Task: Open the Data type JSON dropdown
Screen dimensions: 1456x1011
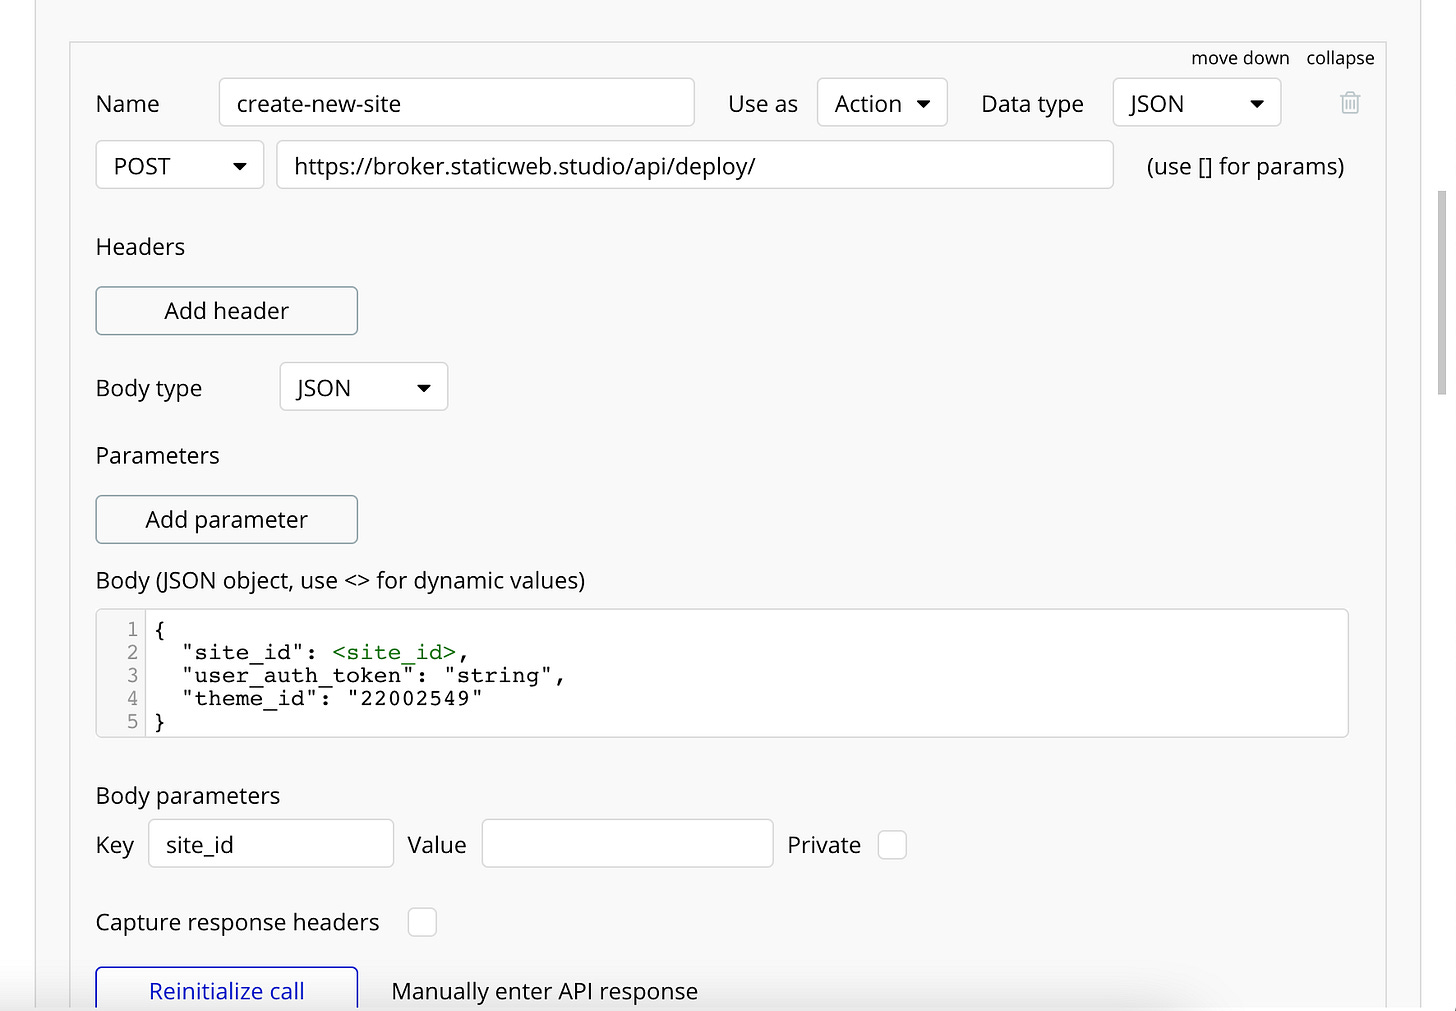Action: (1197, 103)
